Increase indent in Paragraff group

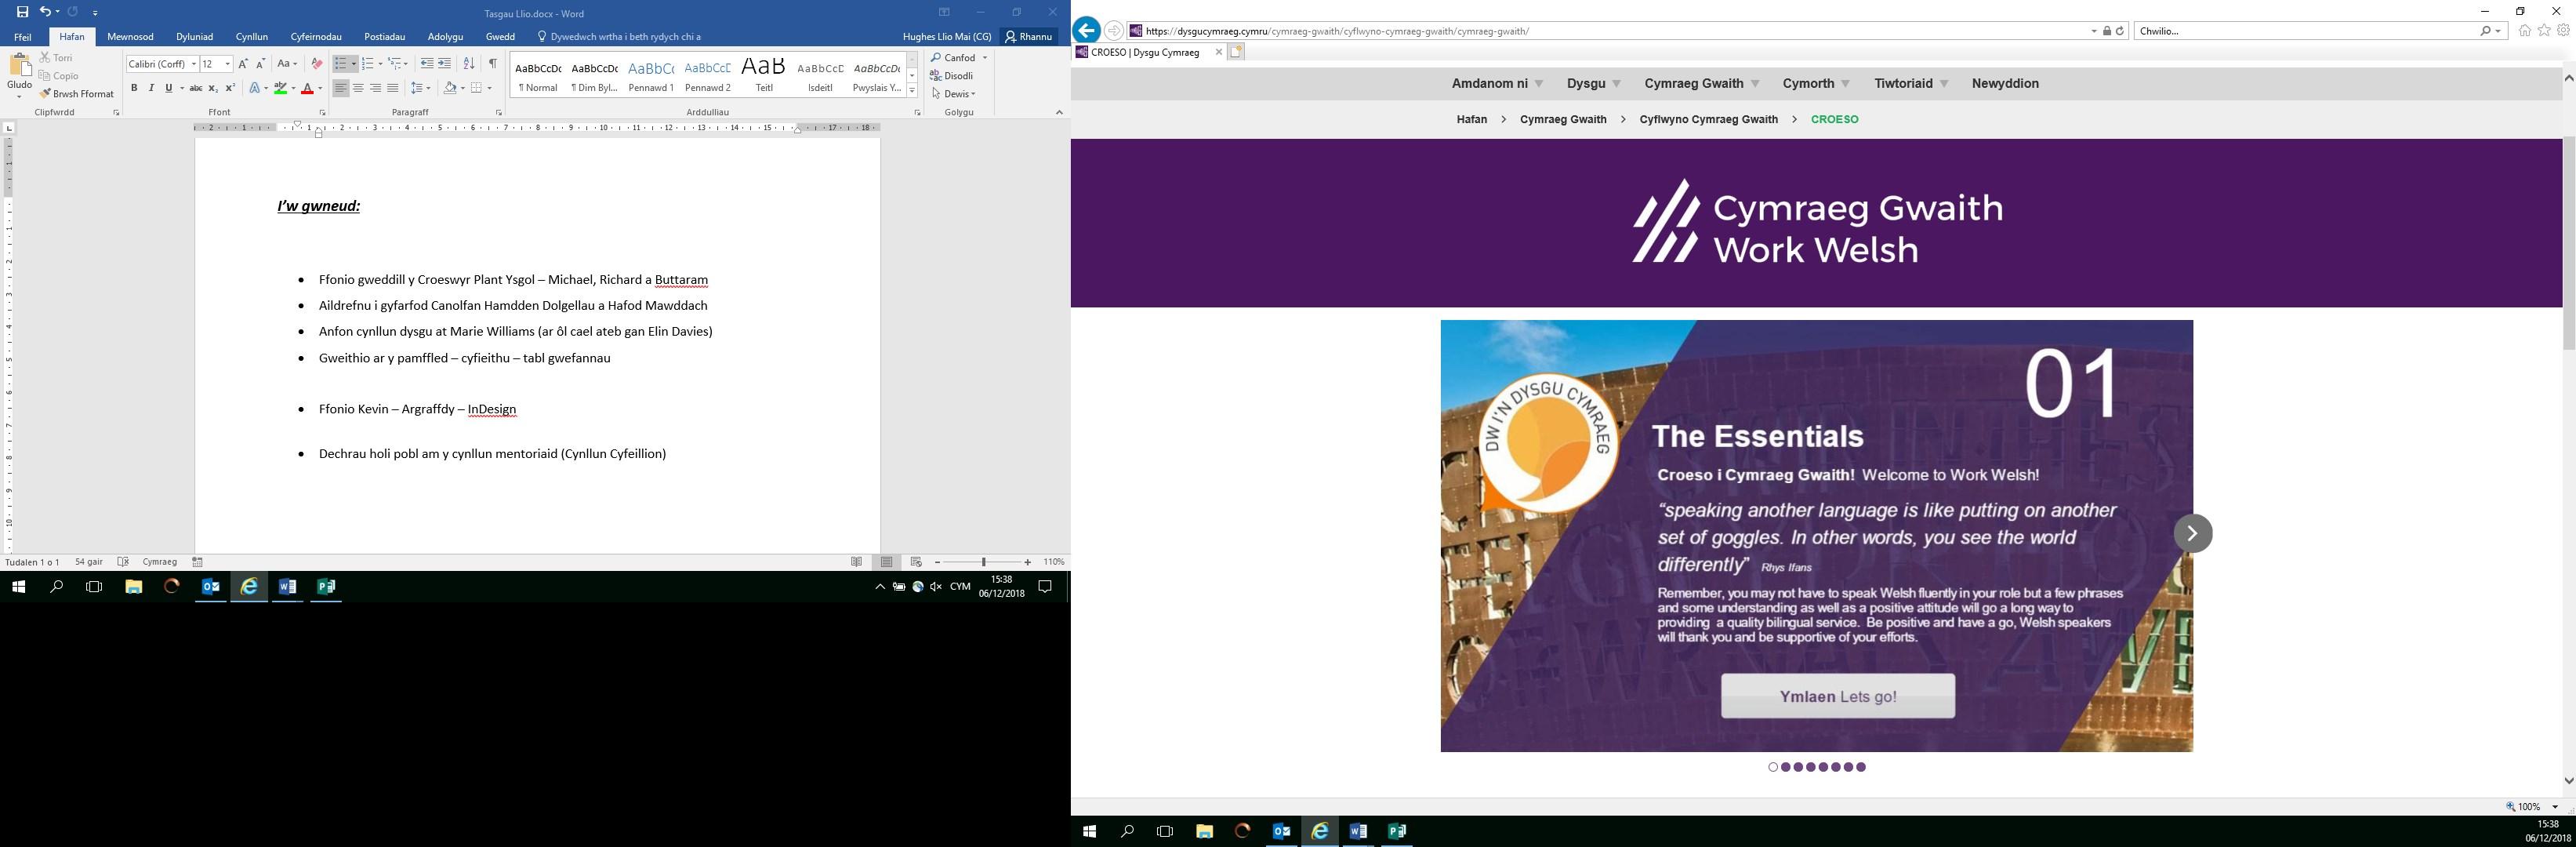pos(445,64)
